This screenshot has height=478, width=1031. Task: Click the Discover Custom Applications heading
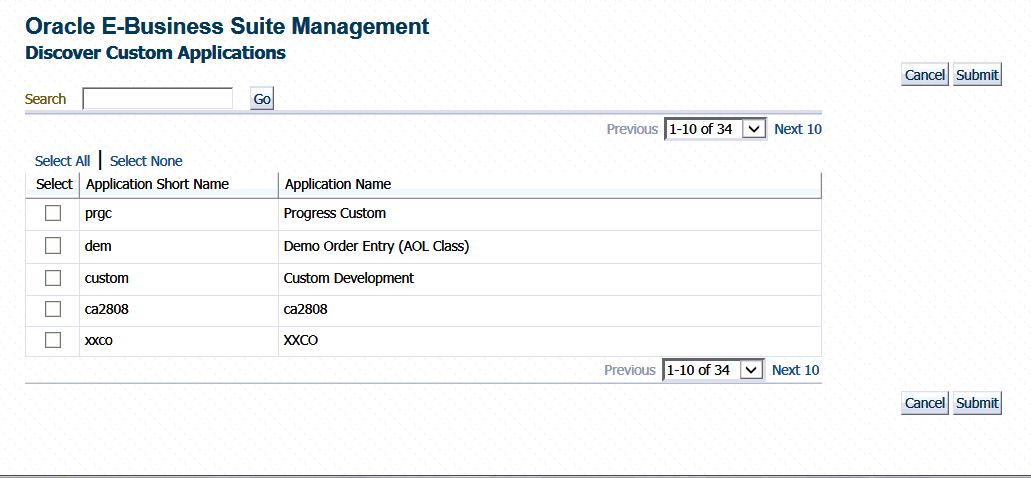(155, 53)
